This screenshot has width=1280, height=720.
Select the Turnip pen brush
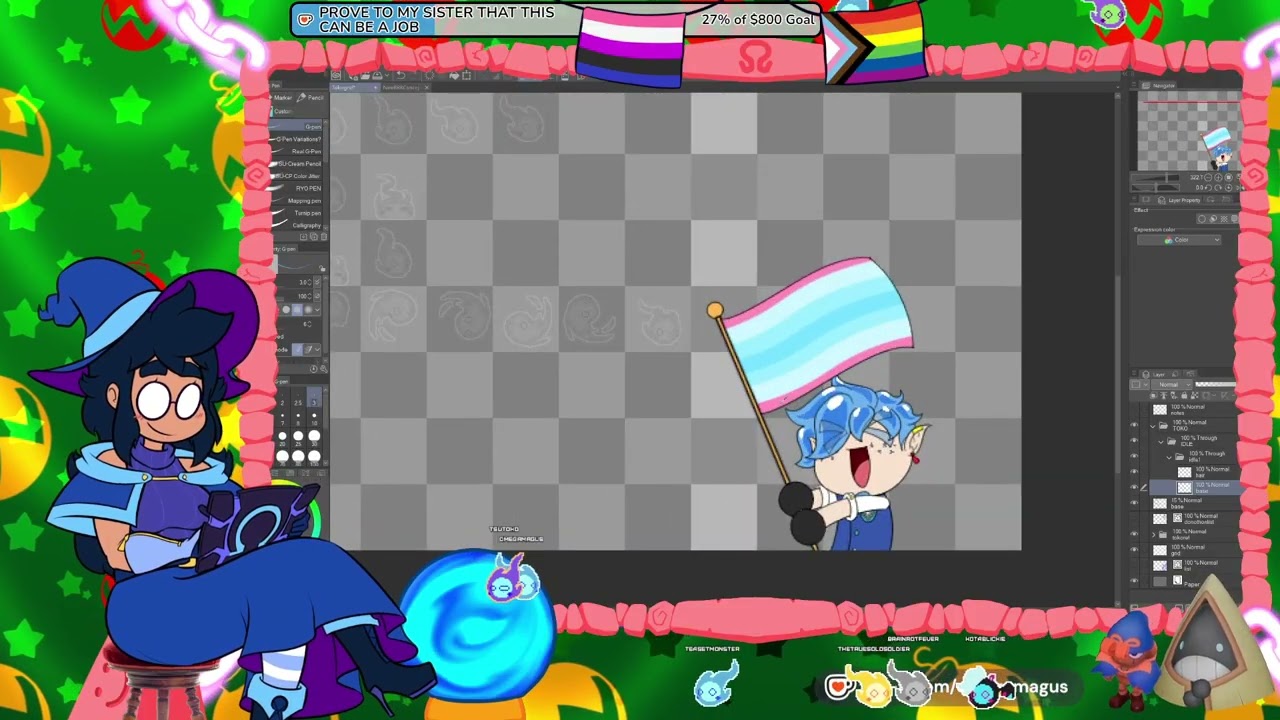[296, 213]
